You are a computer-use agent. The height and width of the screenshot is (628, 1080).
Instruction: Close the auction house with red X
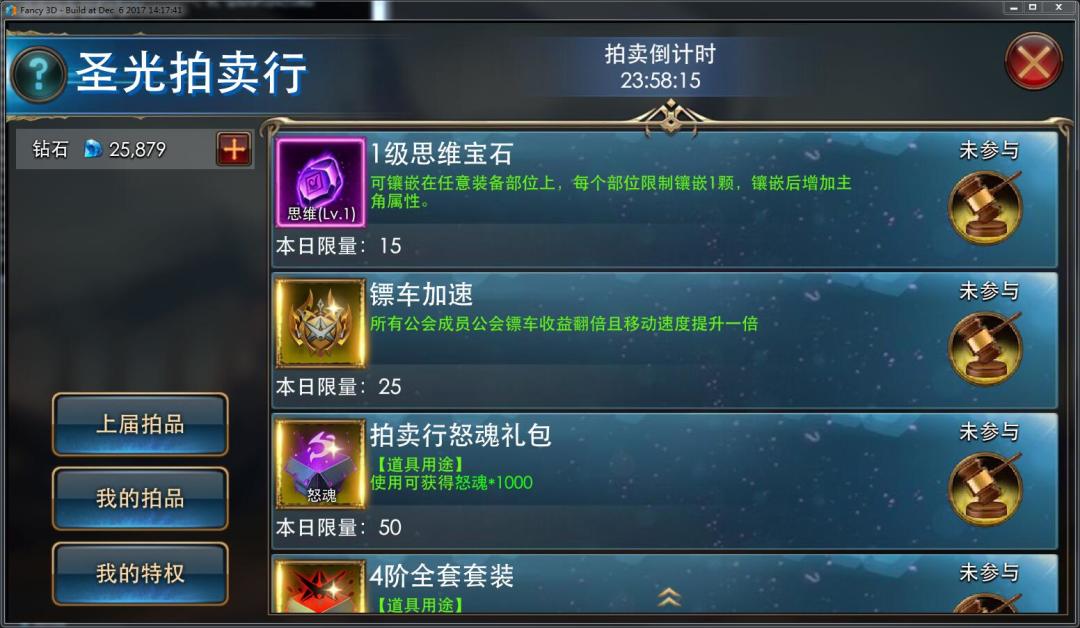[x=1033, y=61]
